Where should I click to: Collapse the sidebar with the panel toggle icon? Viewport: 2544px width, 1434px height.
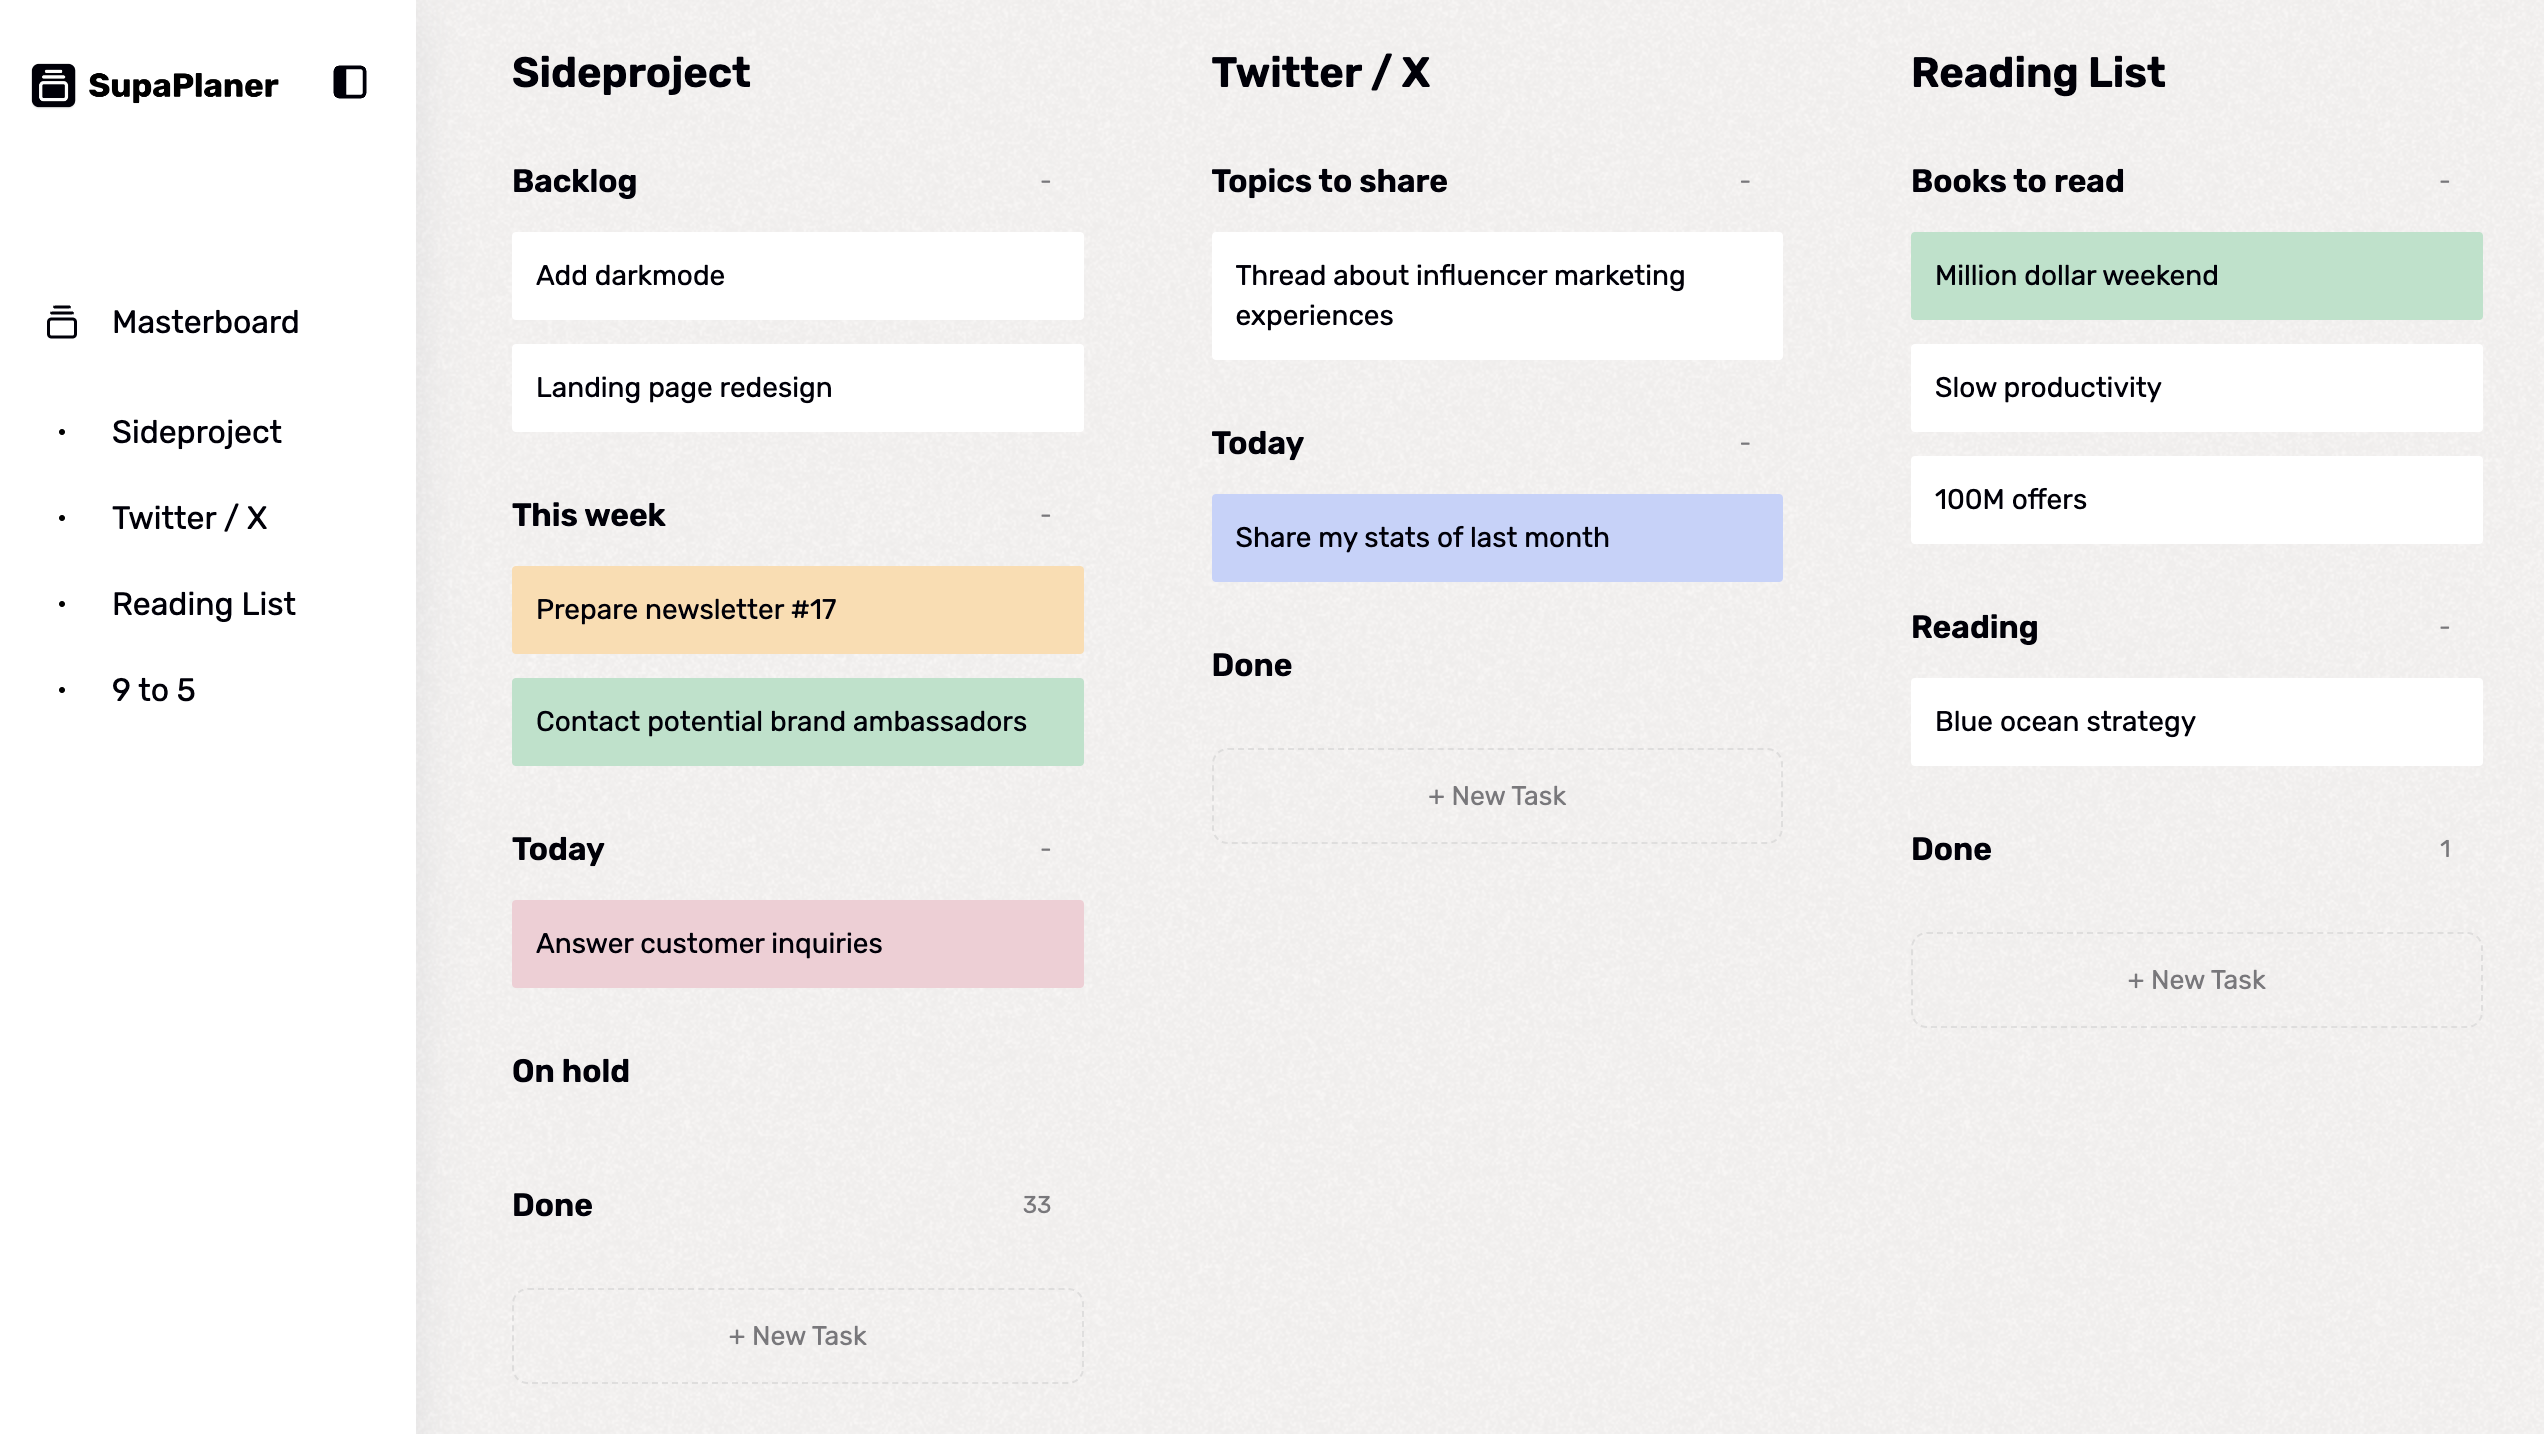tap(350, 83)
